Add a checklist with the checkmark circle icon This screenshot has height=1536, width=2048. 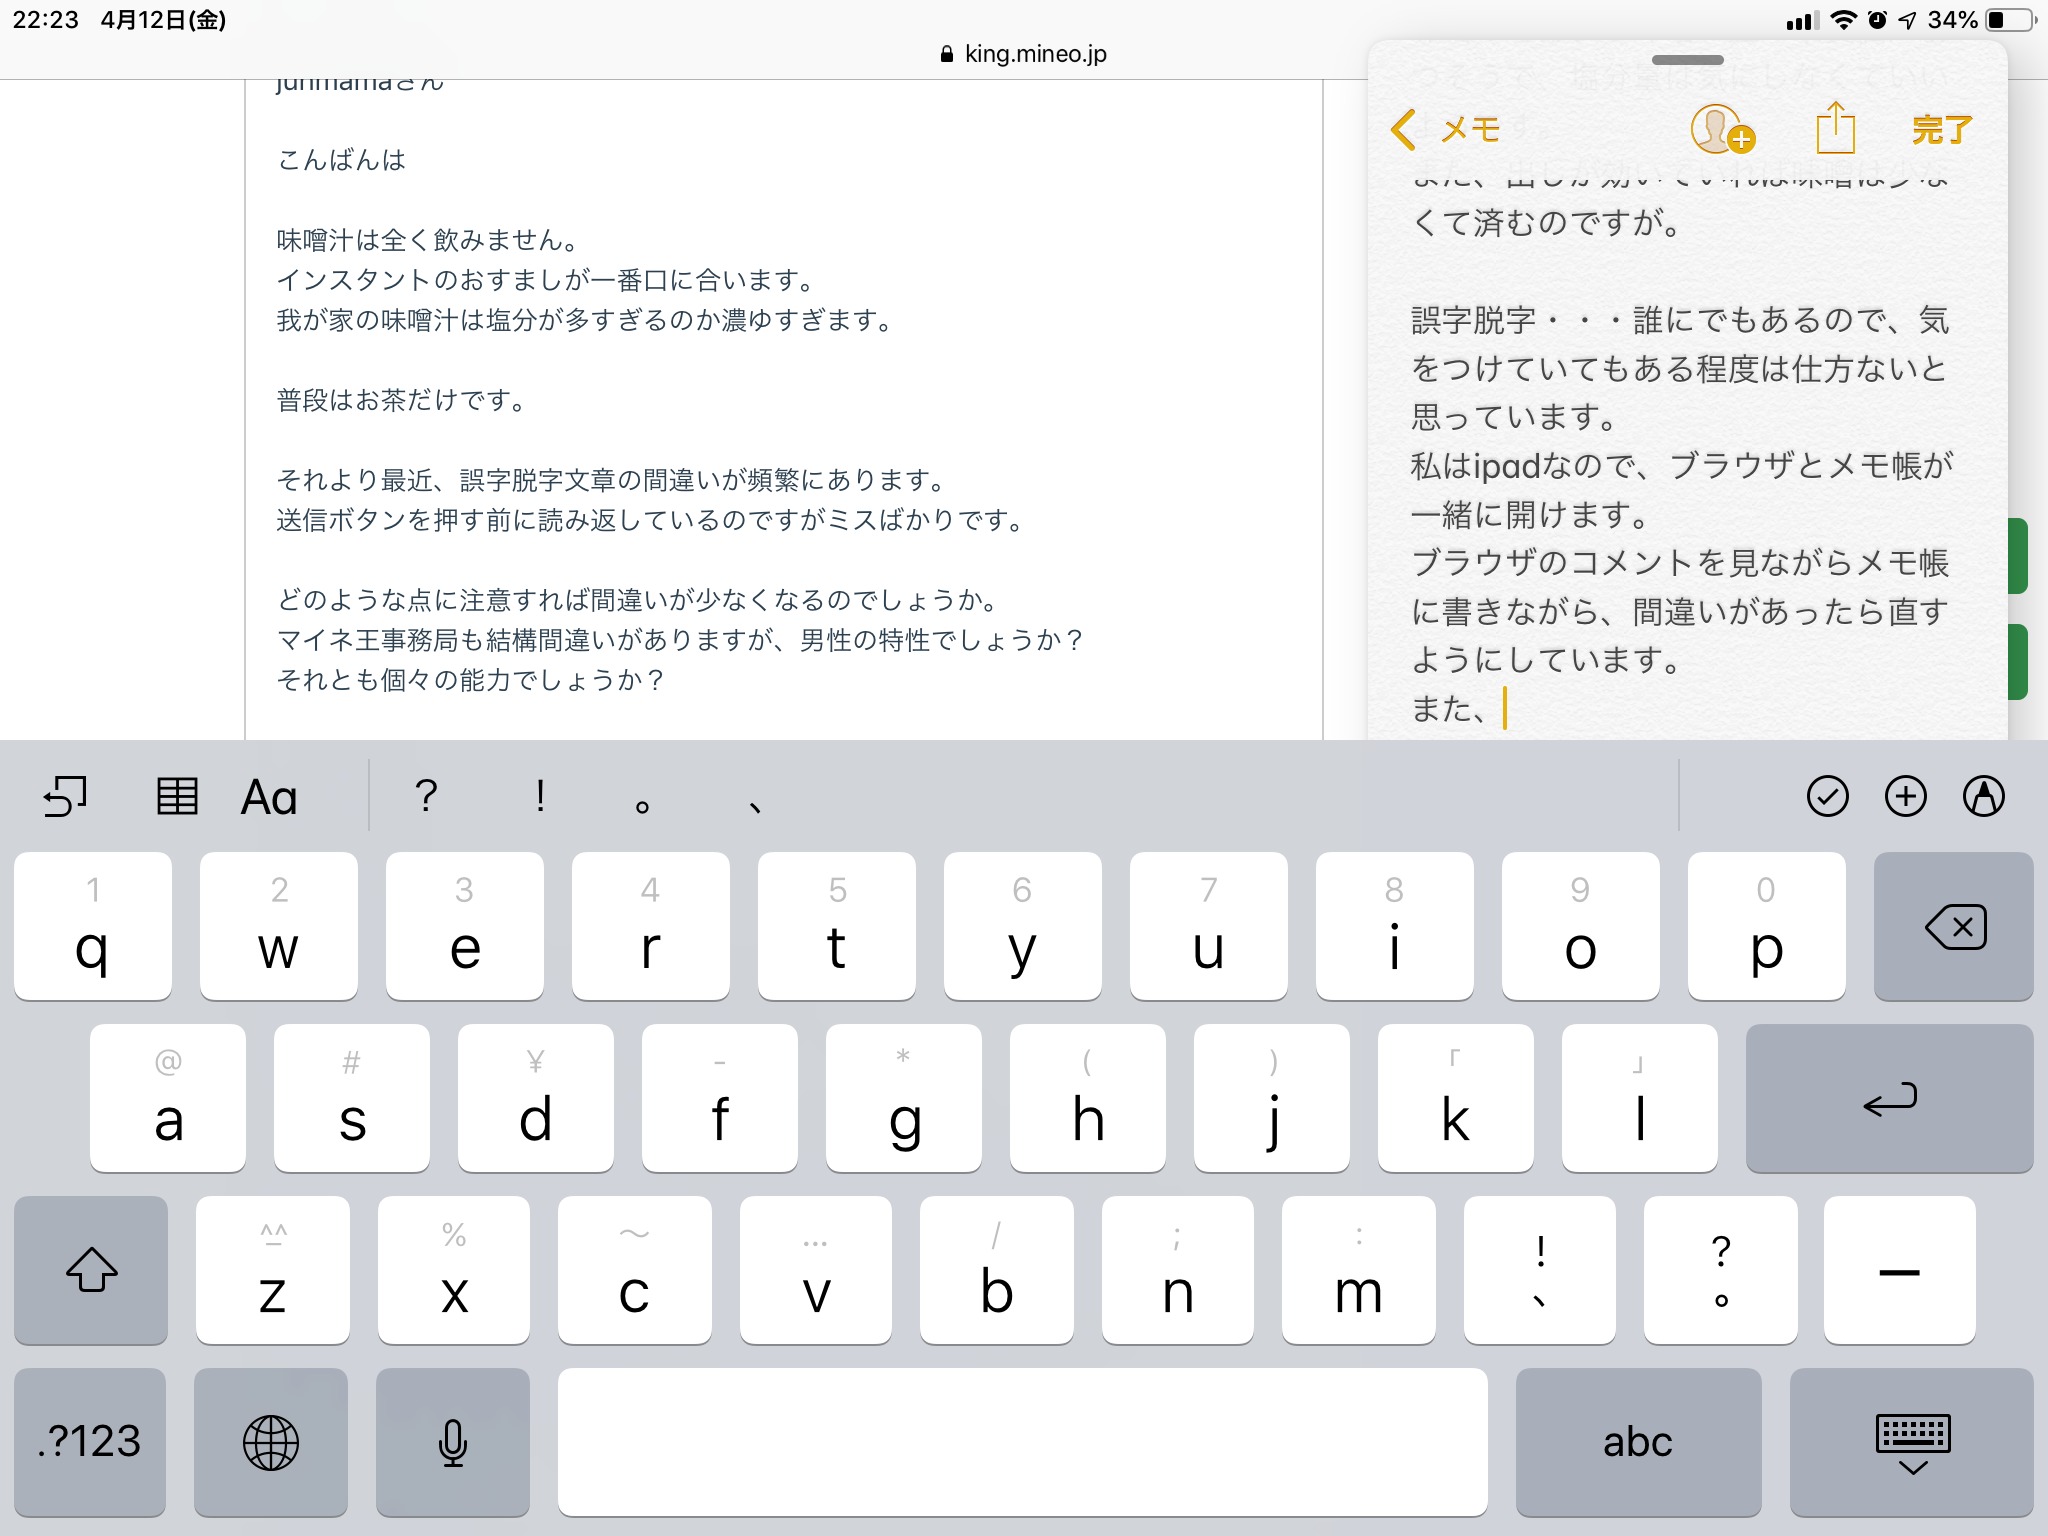(1827, 797)
